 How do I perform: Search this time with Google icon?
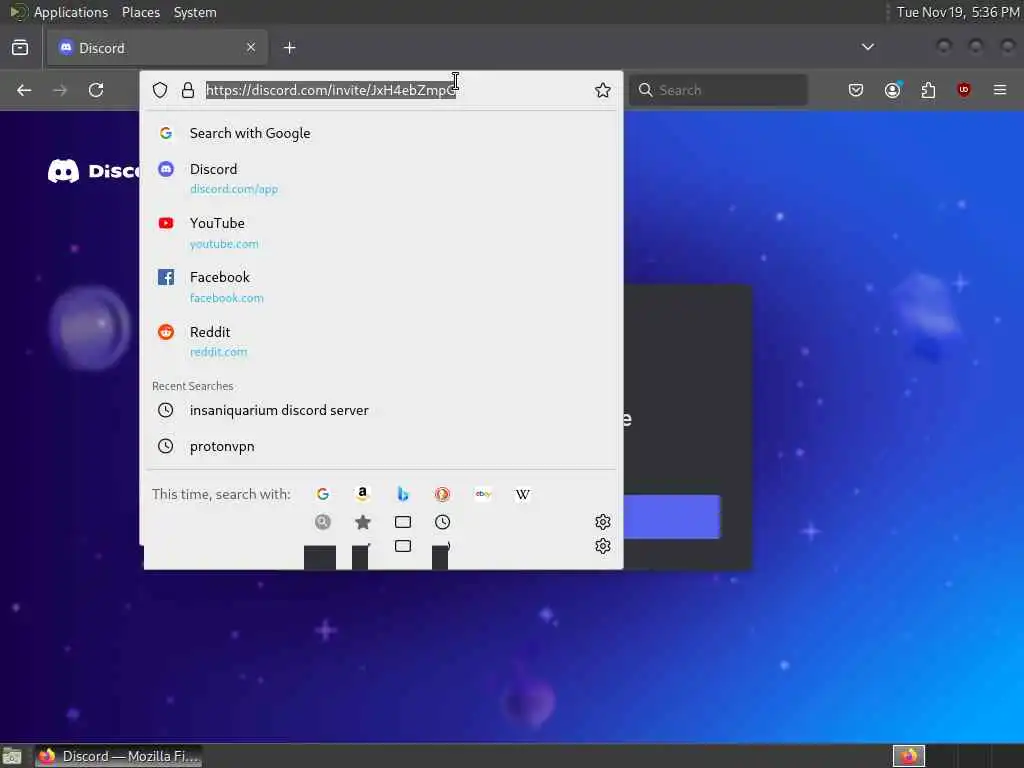[x=323, y=494]
